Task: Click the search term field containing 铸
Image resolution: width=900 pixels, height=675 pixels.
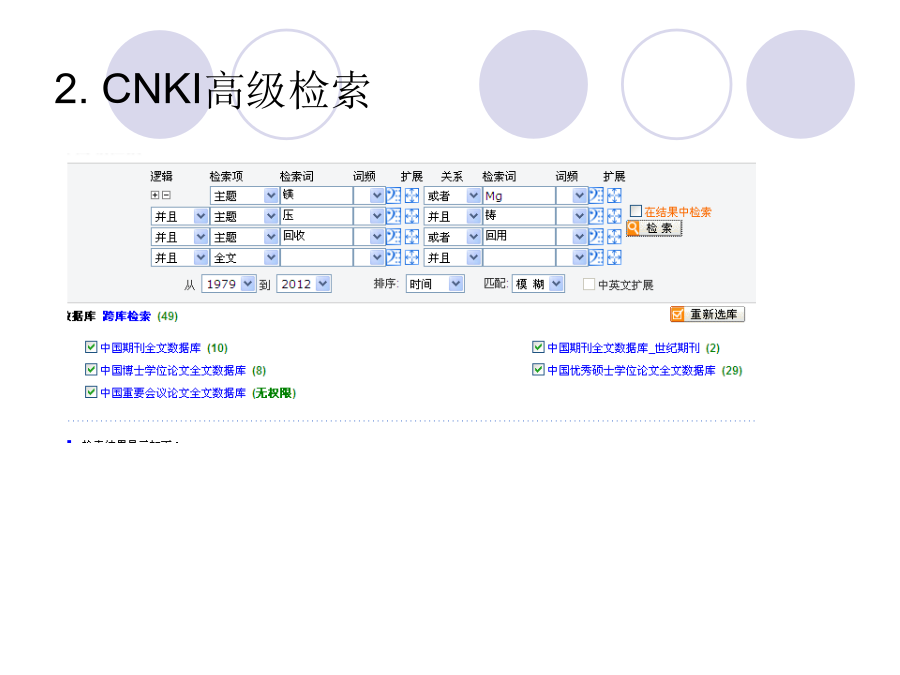Action: pyautogui.click(x=519, y=216)
